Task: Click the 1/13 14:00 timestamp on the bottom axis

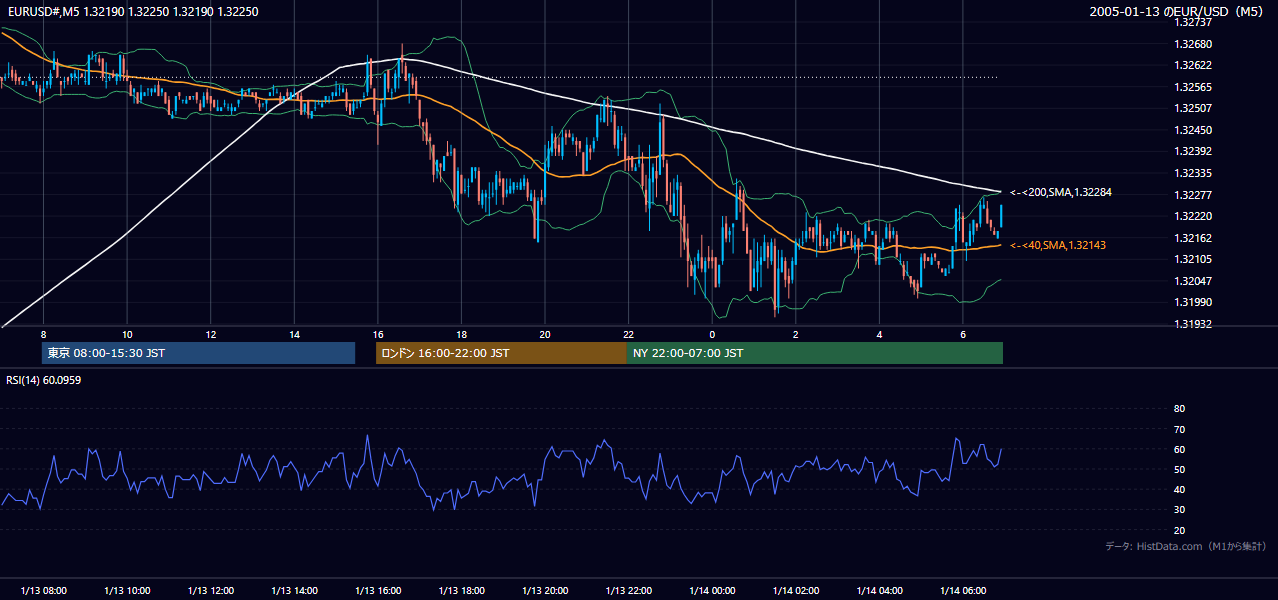Action: point(294,591)
